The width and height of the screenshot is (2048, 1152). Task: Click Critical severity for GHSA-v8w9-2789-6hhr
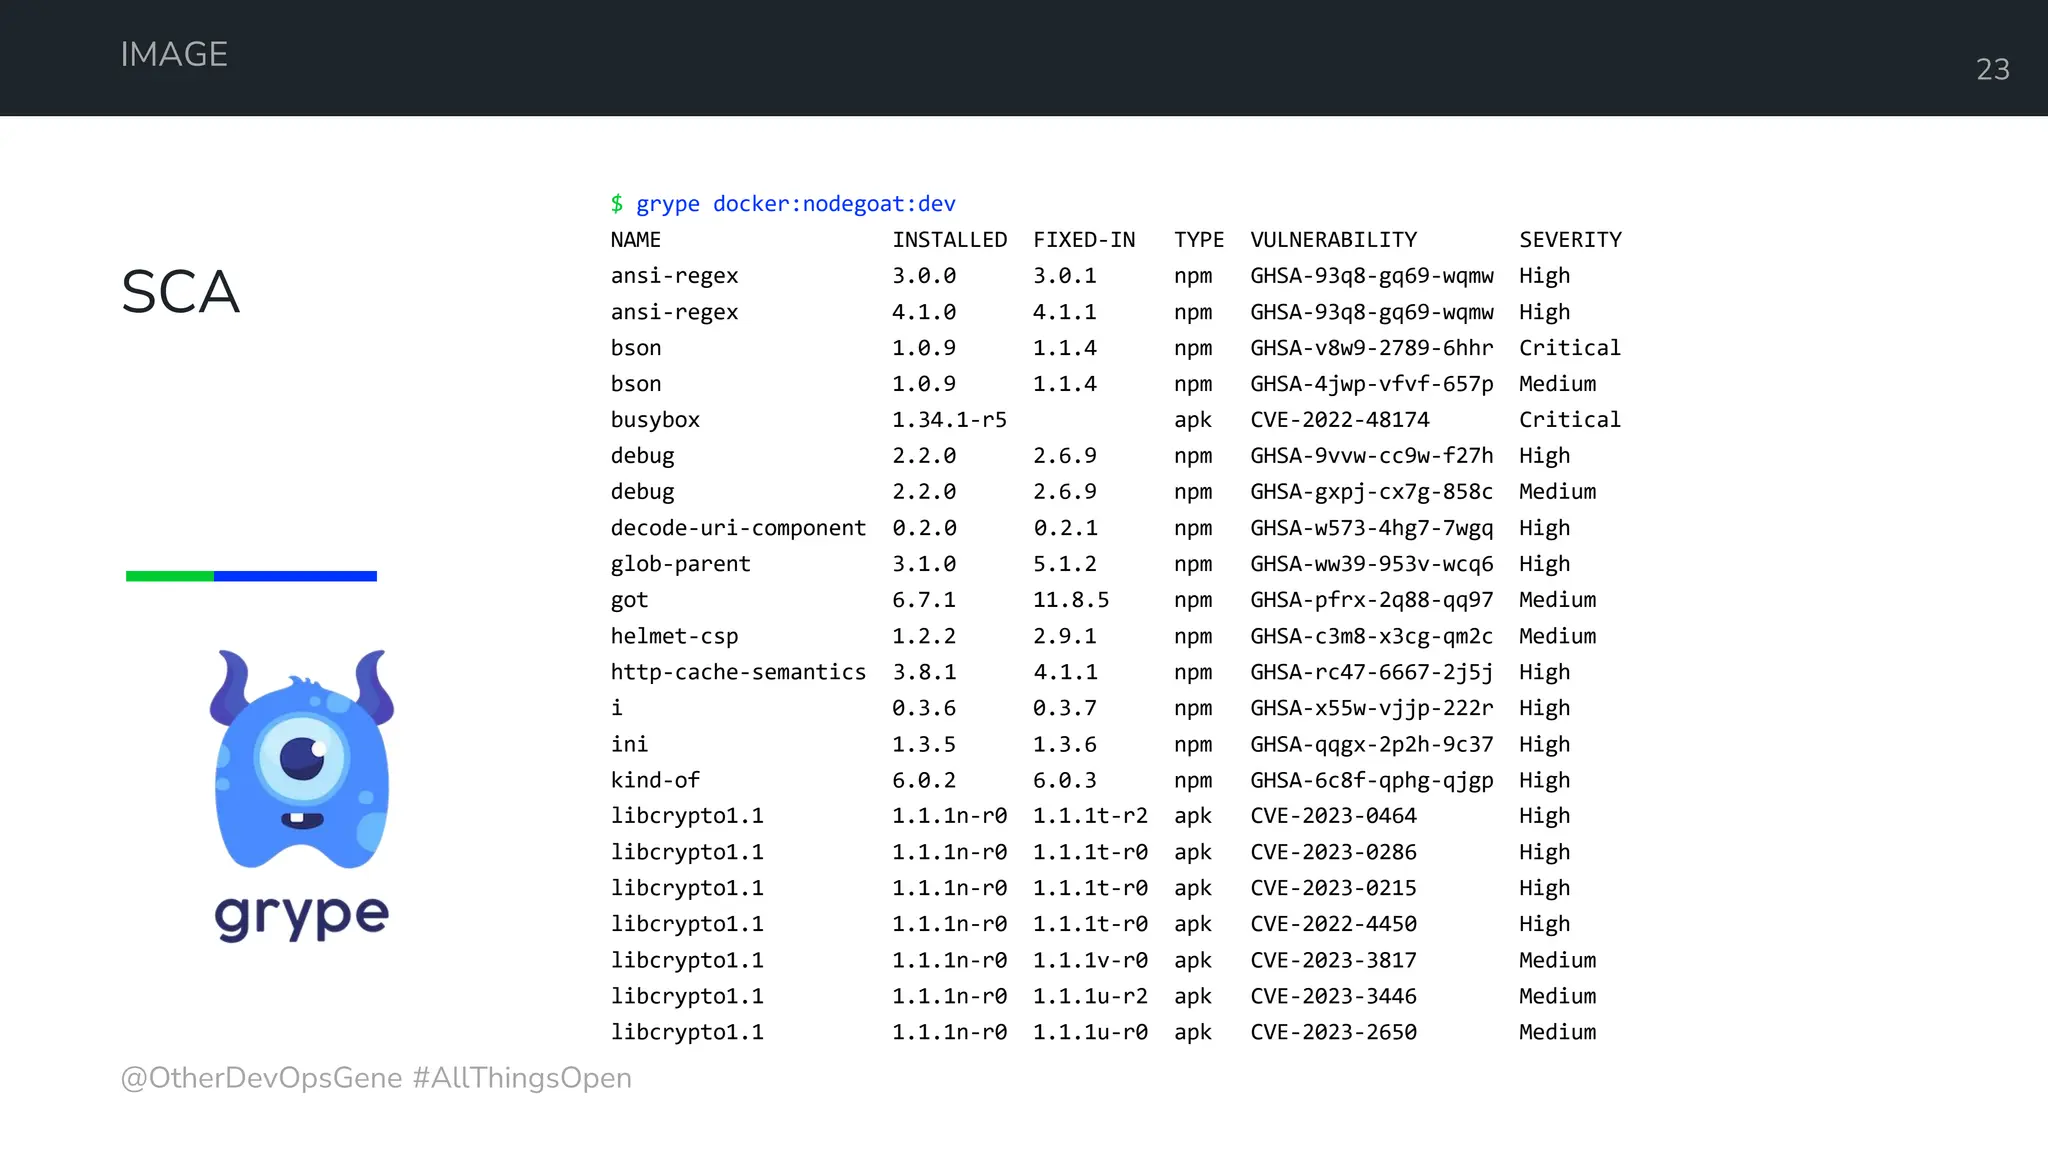(1570, 348)
